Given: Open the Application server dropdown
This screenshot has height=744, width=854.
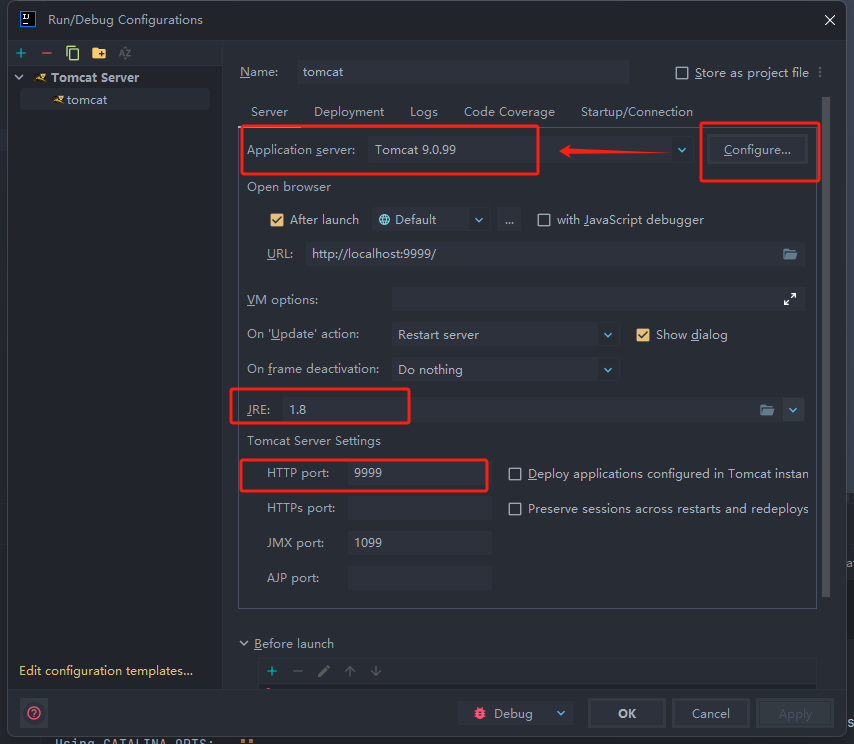Looking at the screenshot, I should (682, 150).
